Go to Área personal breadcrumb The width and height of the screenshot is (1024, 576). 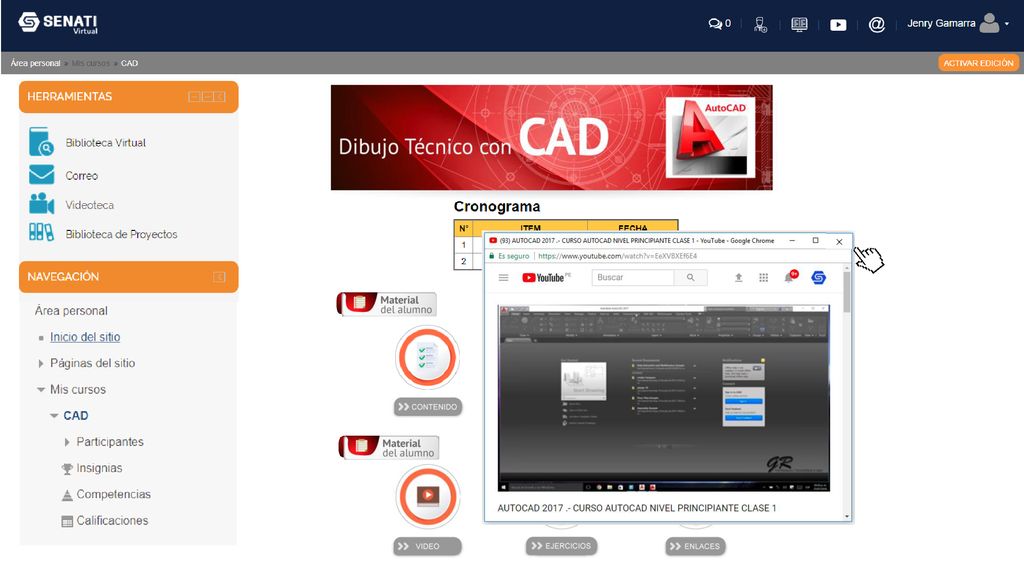click(35, 63)
